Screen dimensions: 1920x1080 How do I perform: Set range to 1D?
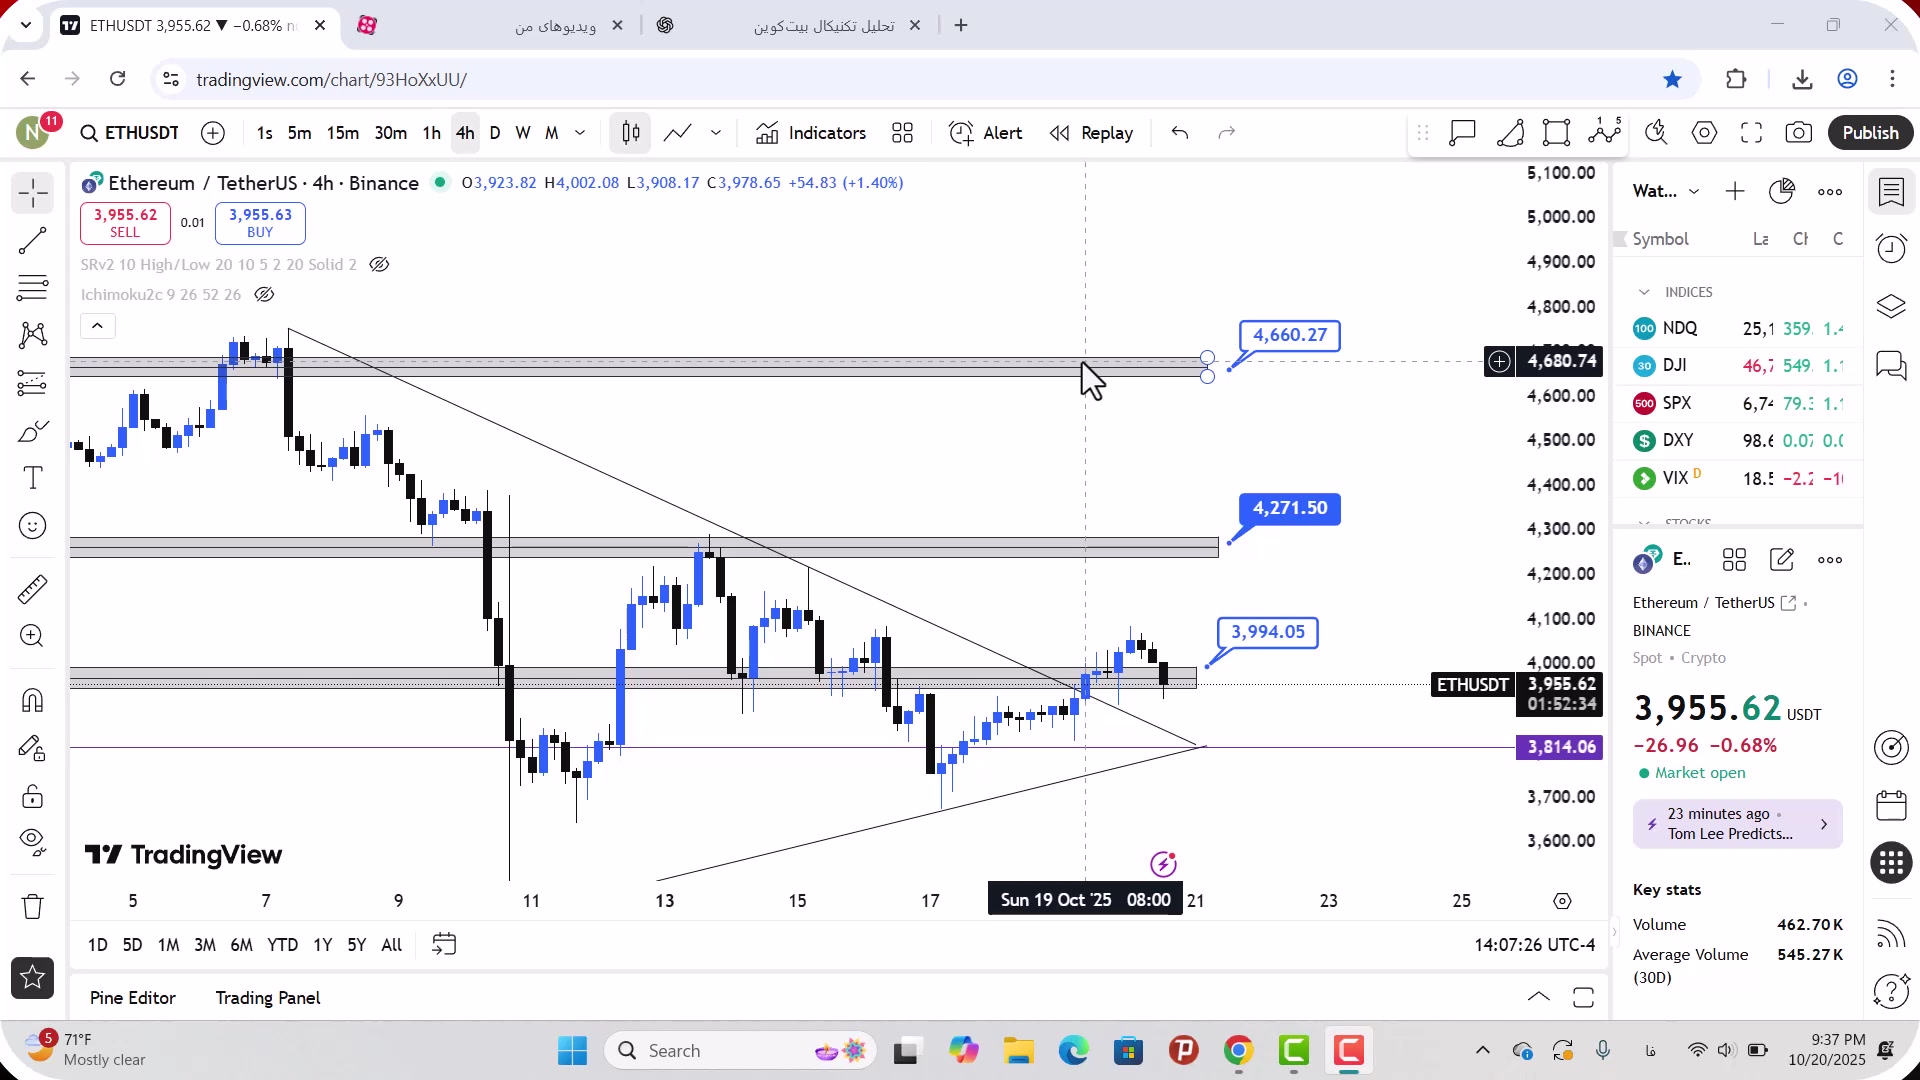(98, 945)
